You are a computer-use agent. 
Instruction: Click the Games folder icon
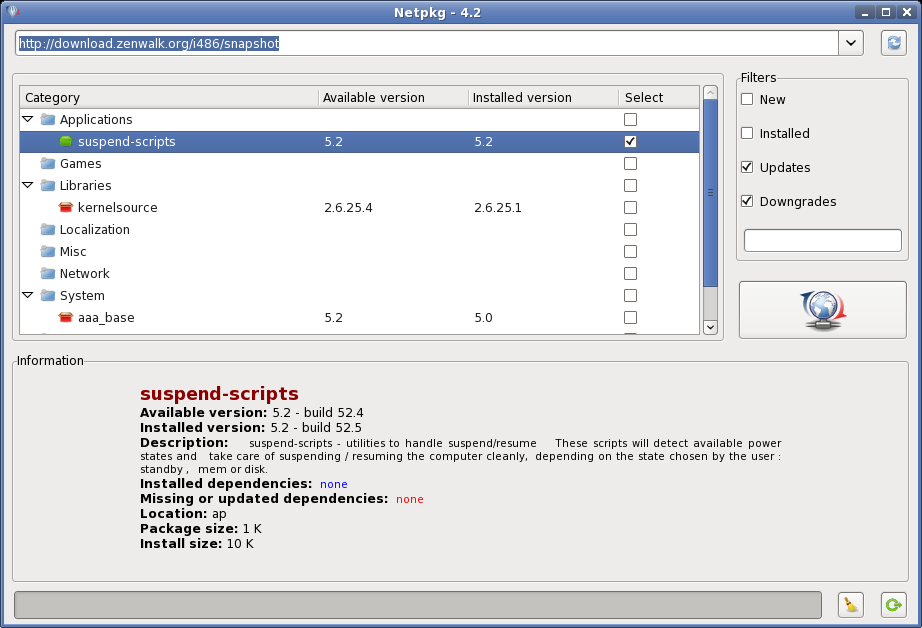[x=48, y=163]
